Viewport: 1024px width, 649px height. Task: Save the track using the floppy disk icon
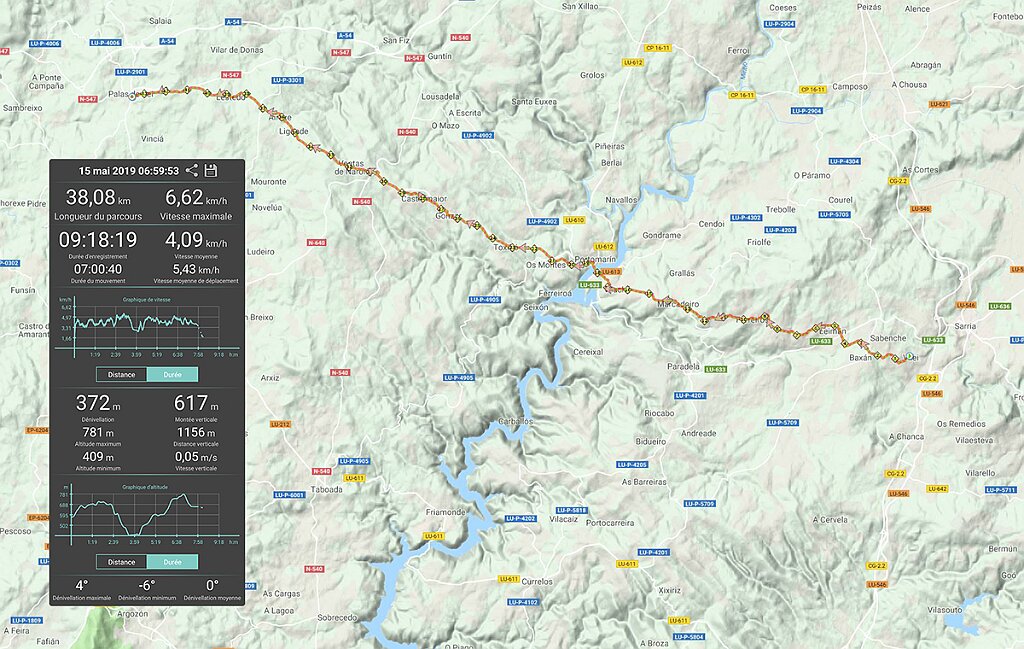pos(210,170)
